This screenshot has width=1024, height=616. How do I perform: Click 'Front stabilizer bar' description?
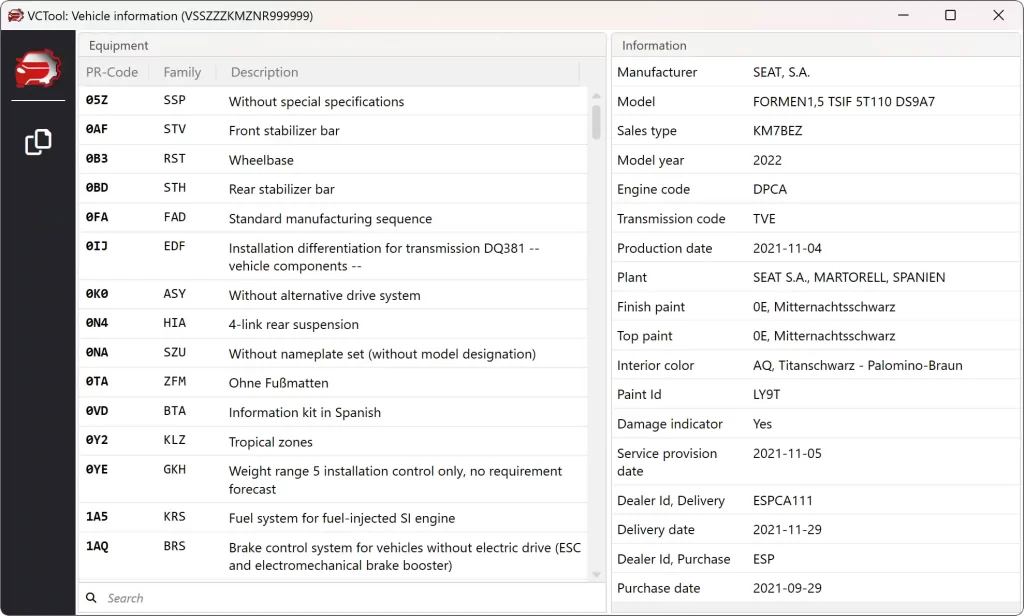coord(284,131)
